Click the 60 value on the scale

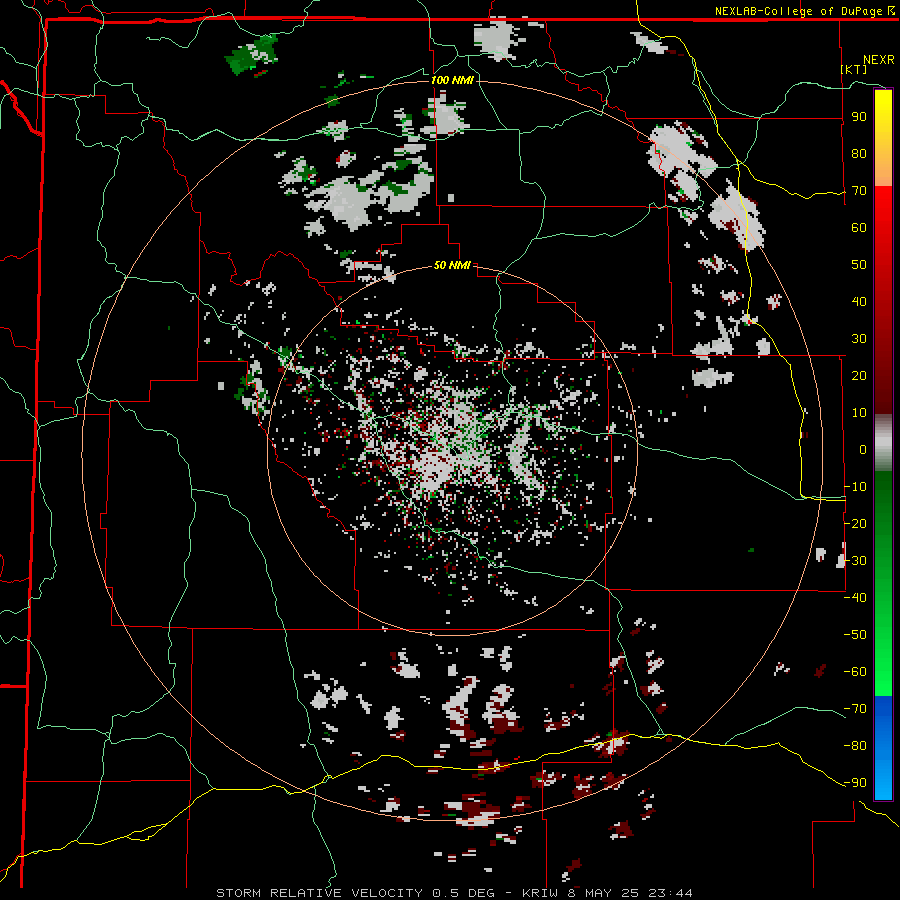859,228
